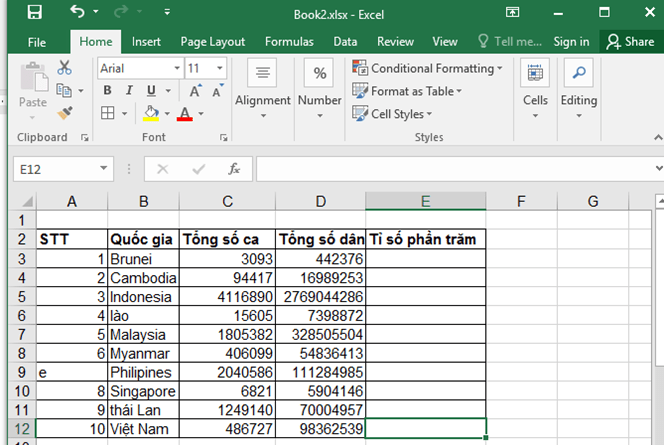
Task: Toggle Underline formatting
Action: click(x=153, y=91)
